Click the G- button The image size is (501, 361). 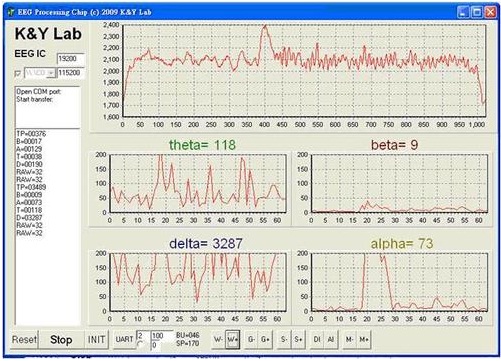(x=251, y=339)
